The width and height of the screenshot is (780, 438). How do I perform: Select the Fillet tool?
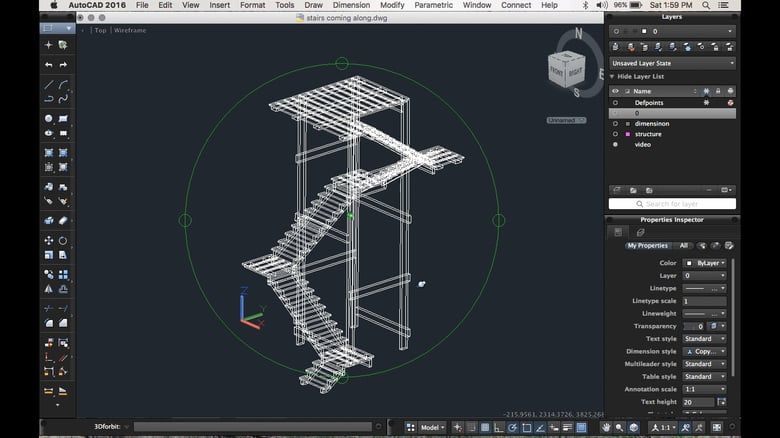pos(48,323)
